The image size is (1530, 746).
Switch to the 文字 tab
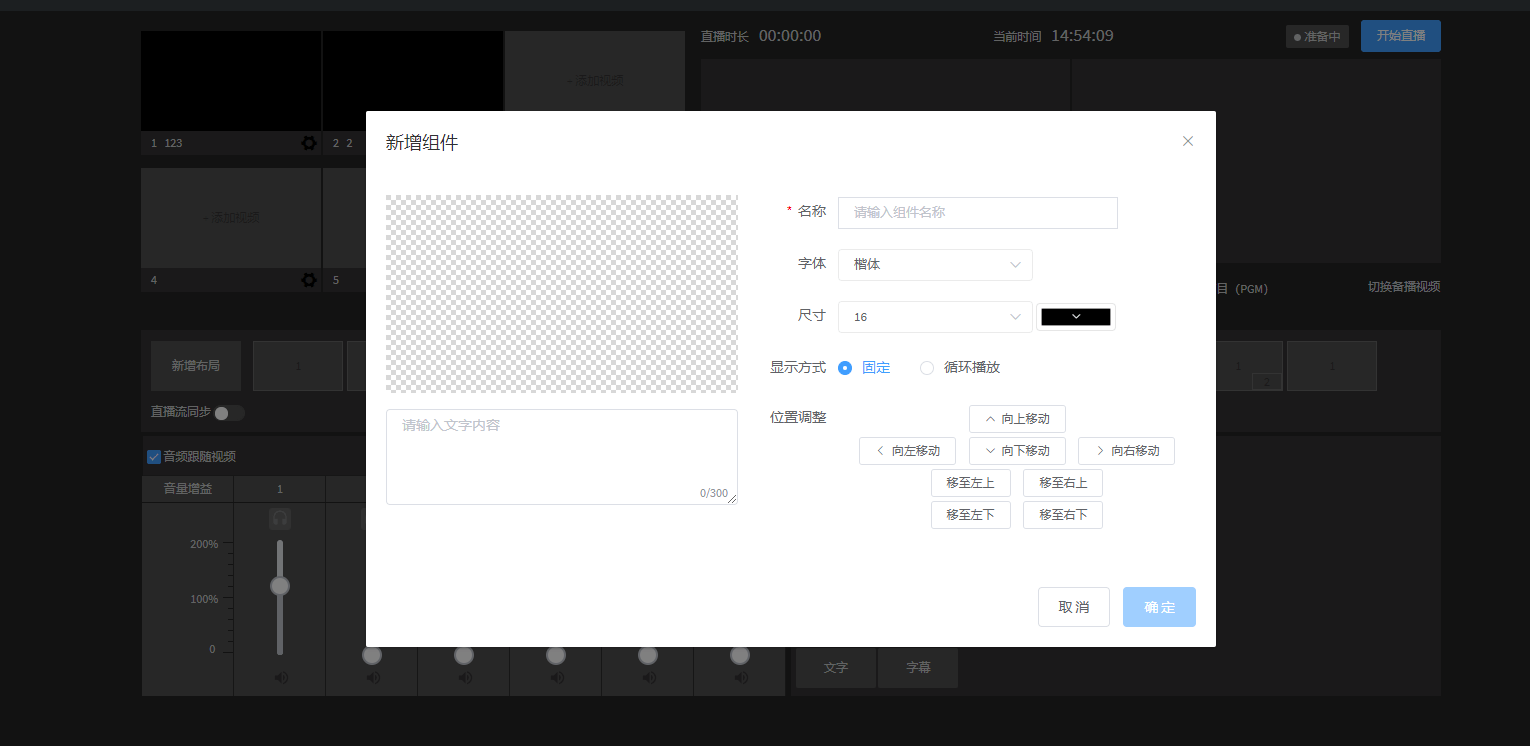(x=836, y=668)
